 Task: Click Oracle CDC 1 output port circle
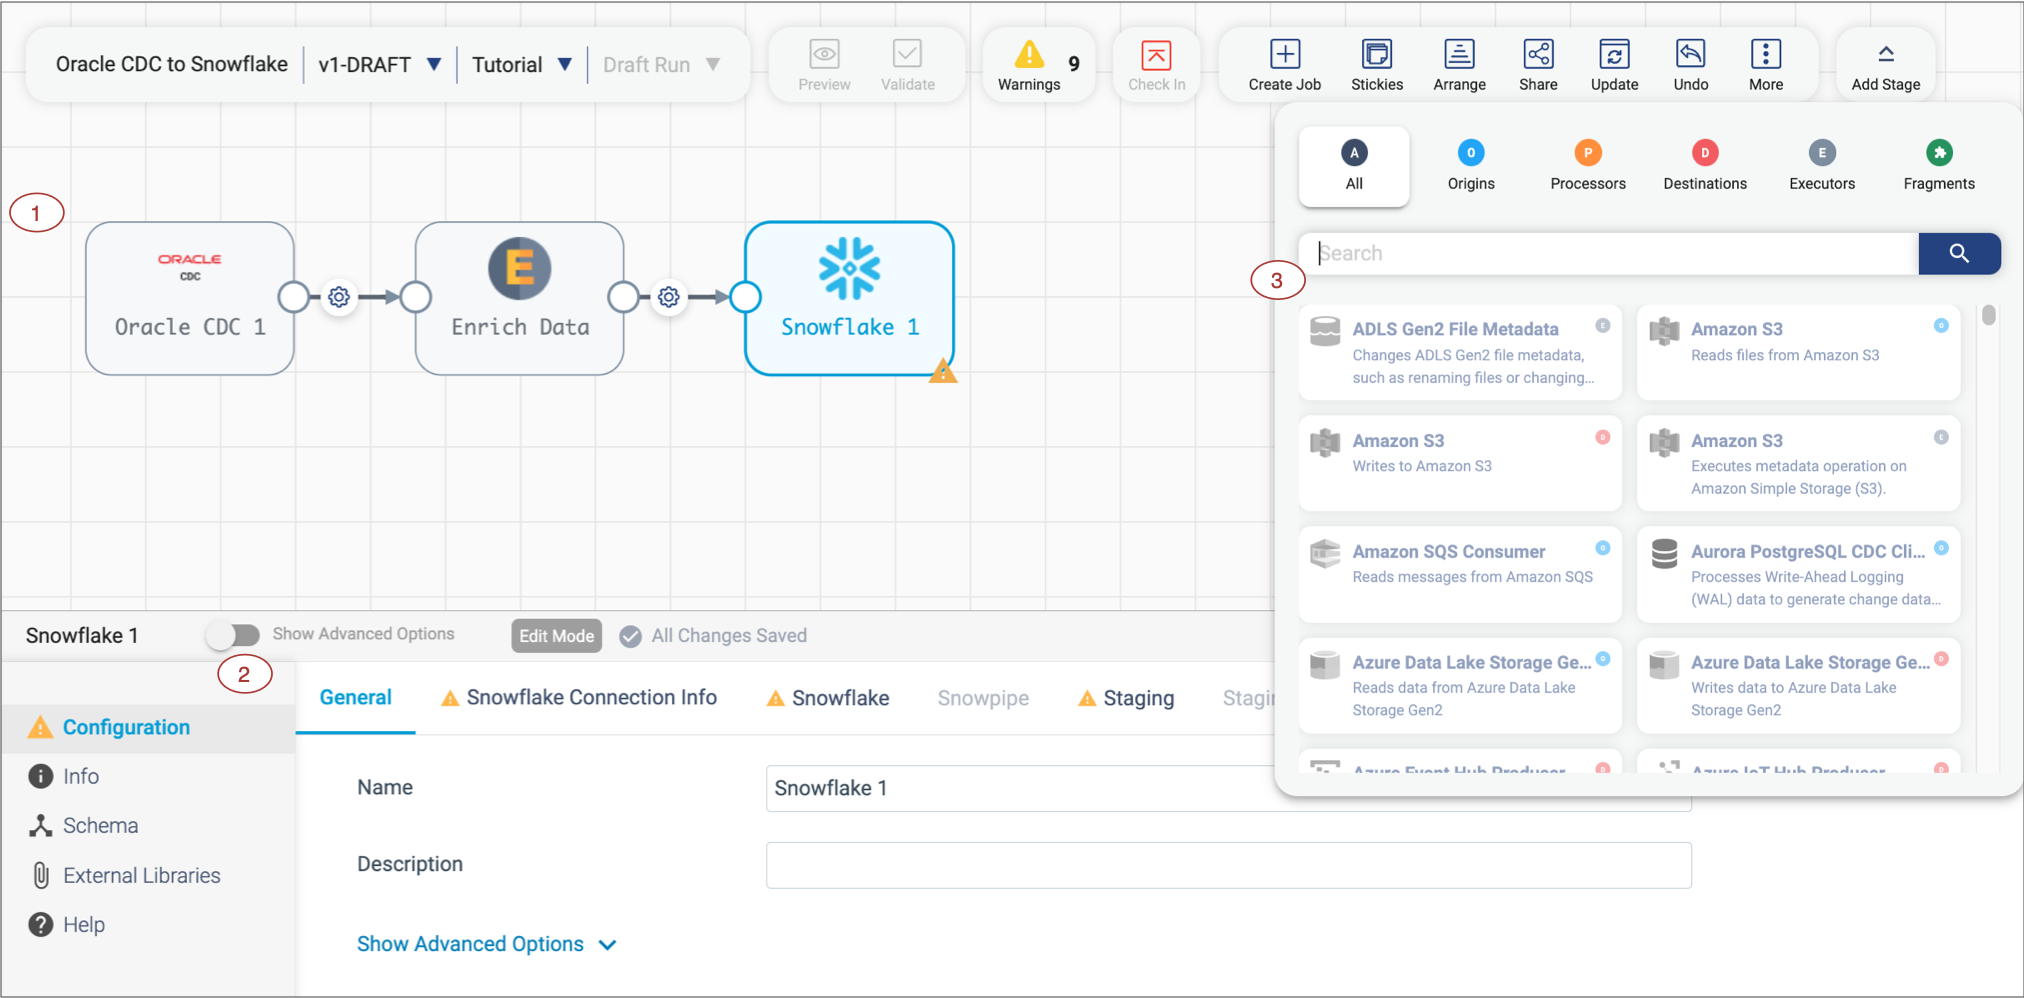[x=293, y=297]
